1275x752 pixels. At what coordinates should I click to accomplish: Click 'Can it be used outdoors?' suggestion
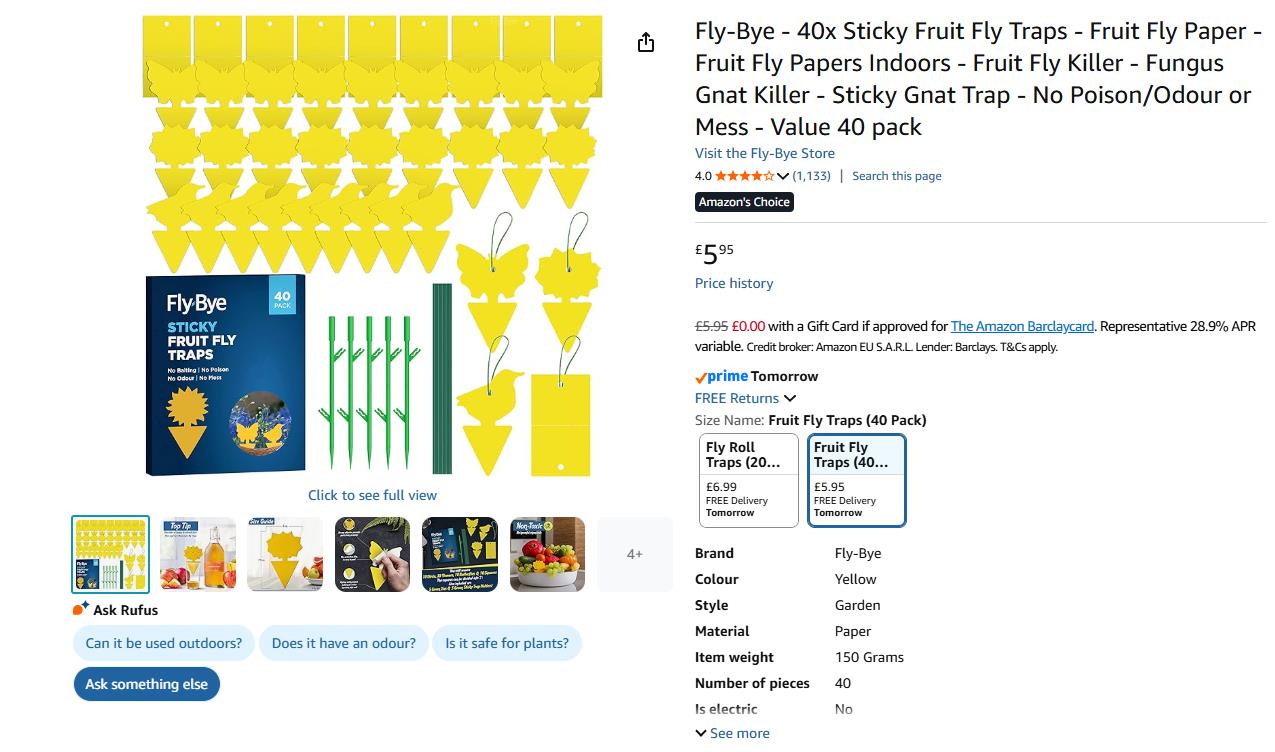(x=164, y=643)
